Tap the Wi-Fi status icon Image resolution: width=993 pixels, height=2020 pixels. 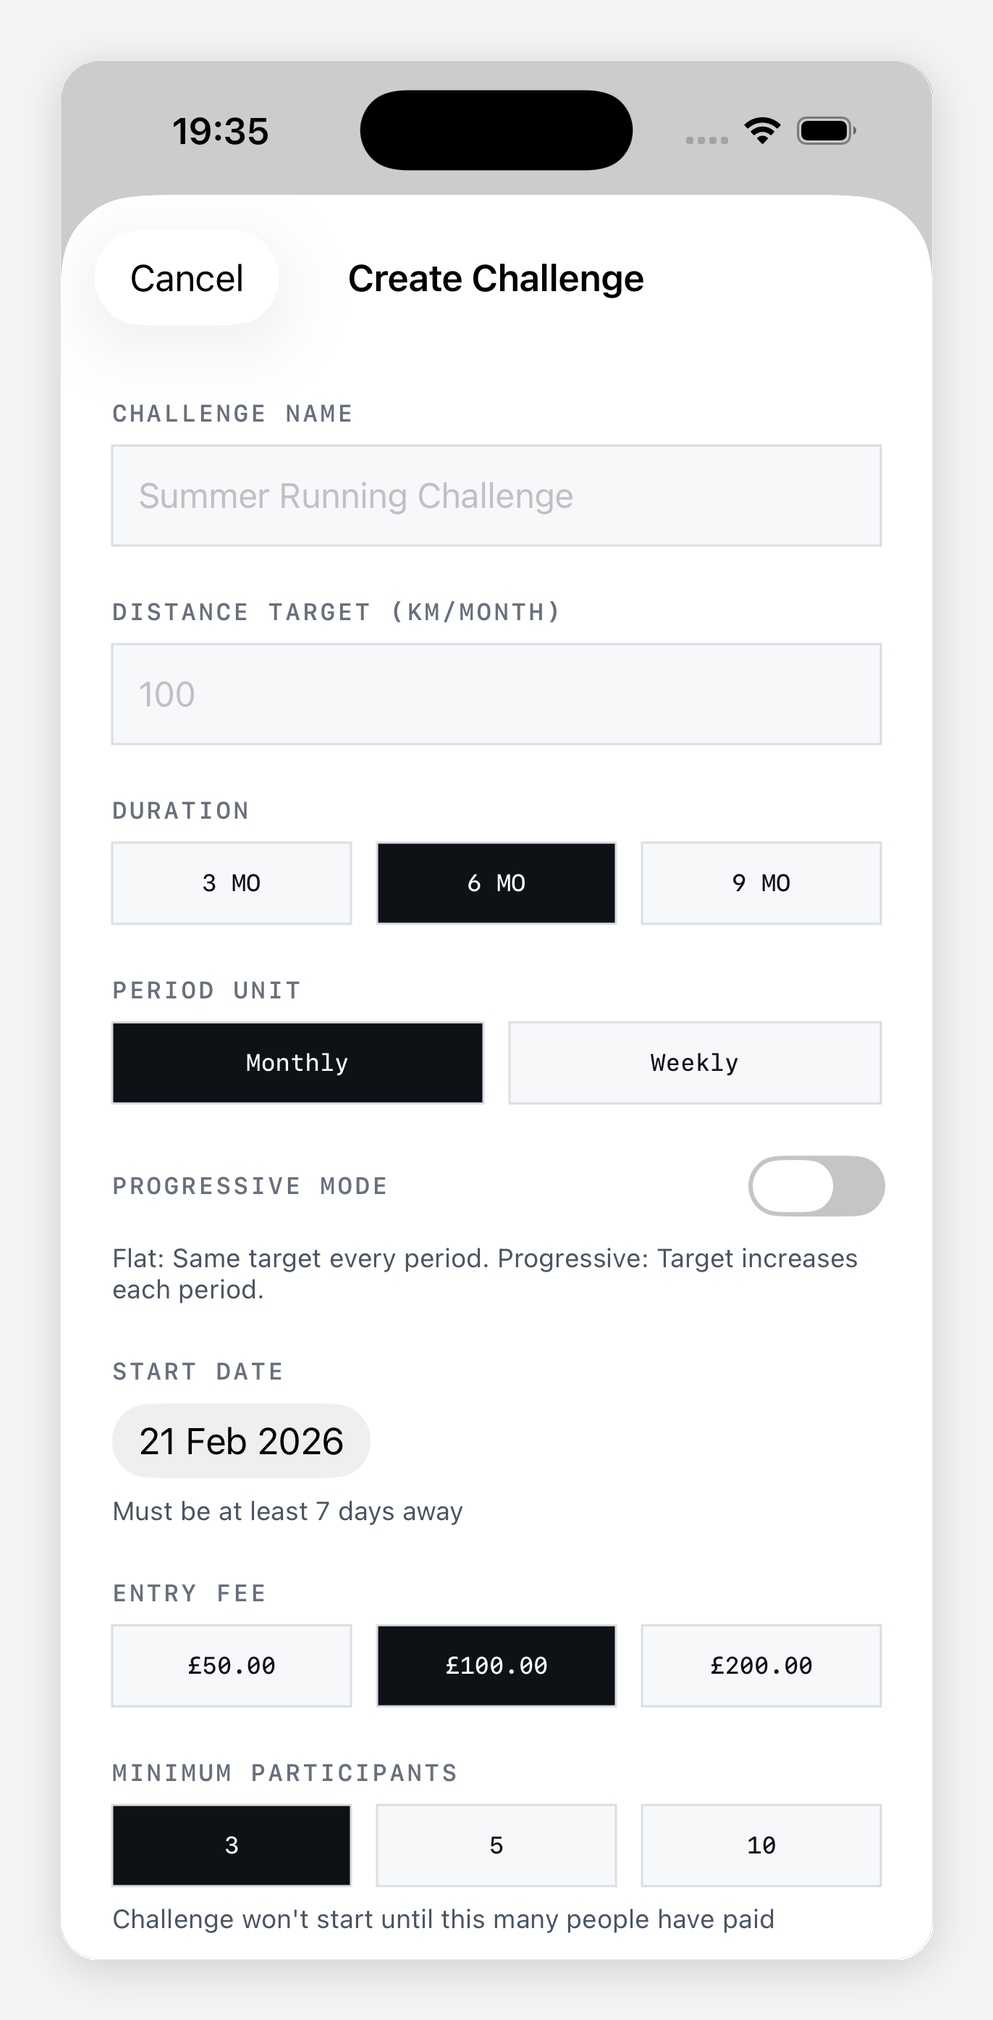pyautogui.click(x=762, y=131)
